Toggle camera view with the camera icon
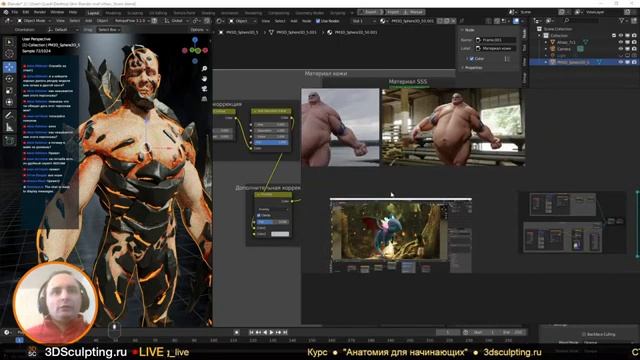 204,89
